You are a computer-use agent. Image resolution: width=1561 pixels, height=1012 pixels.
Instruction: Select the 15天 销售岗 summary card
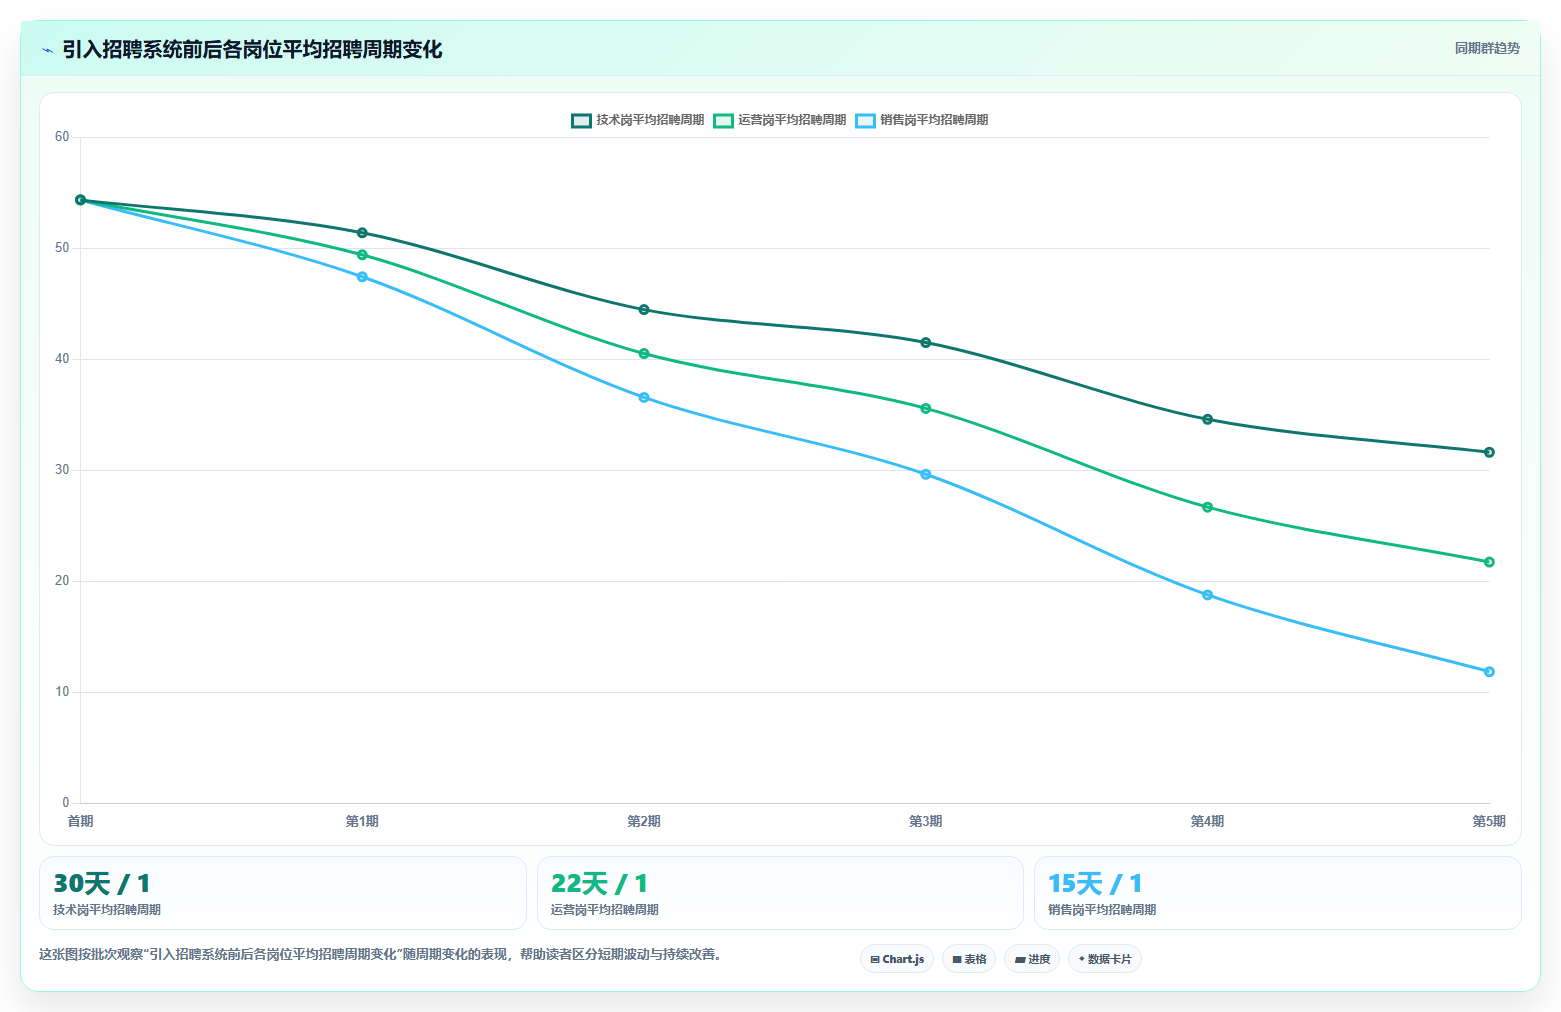click(1278, 893)
